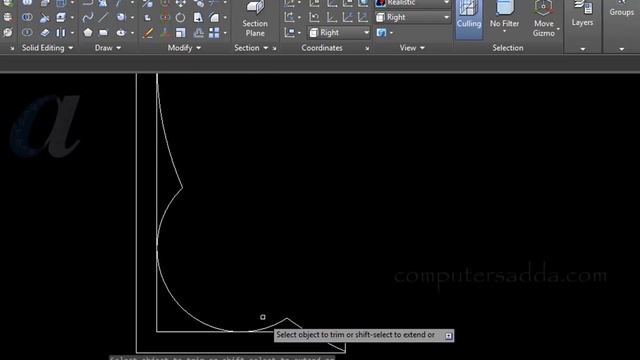Open the Section panel dialog launcher arrow
The width and height of the screenshot is (640, 360).
[274, 49]
